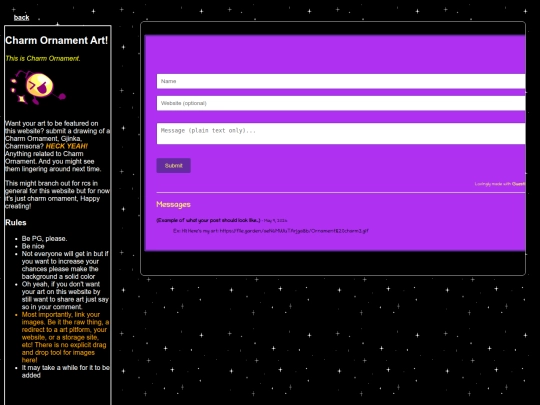Click the 'Charm Ornament Art!' heading
Viewport: 540px width, 405px height.
56,40
